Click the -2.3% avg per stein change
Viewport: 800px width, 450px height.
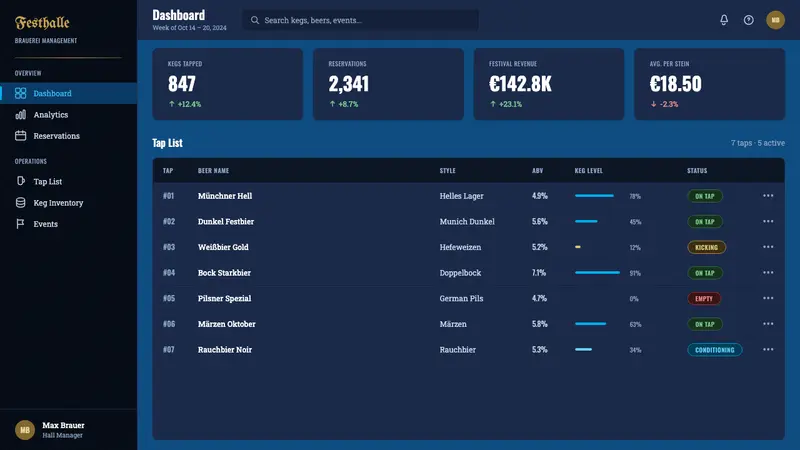tap(664, 104)
